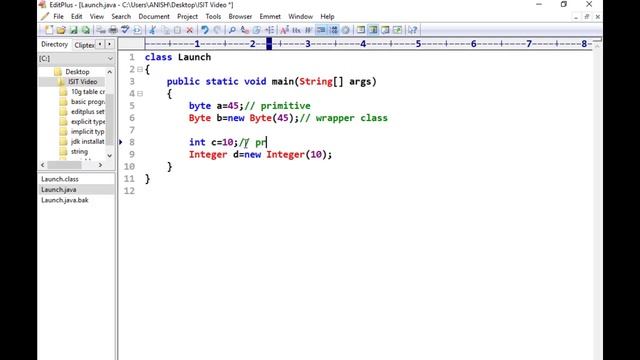Click the folder tree scroll-down arrow

pos(109,156)
